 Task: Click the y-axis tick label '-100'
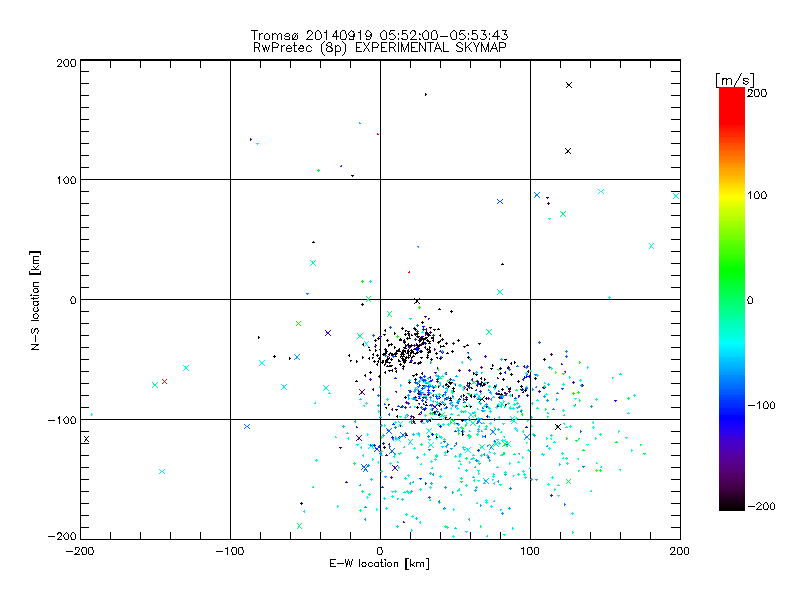[x=62, y=420]
